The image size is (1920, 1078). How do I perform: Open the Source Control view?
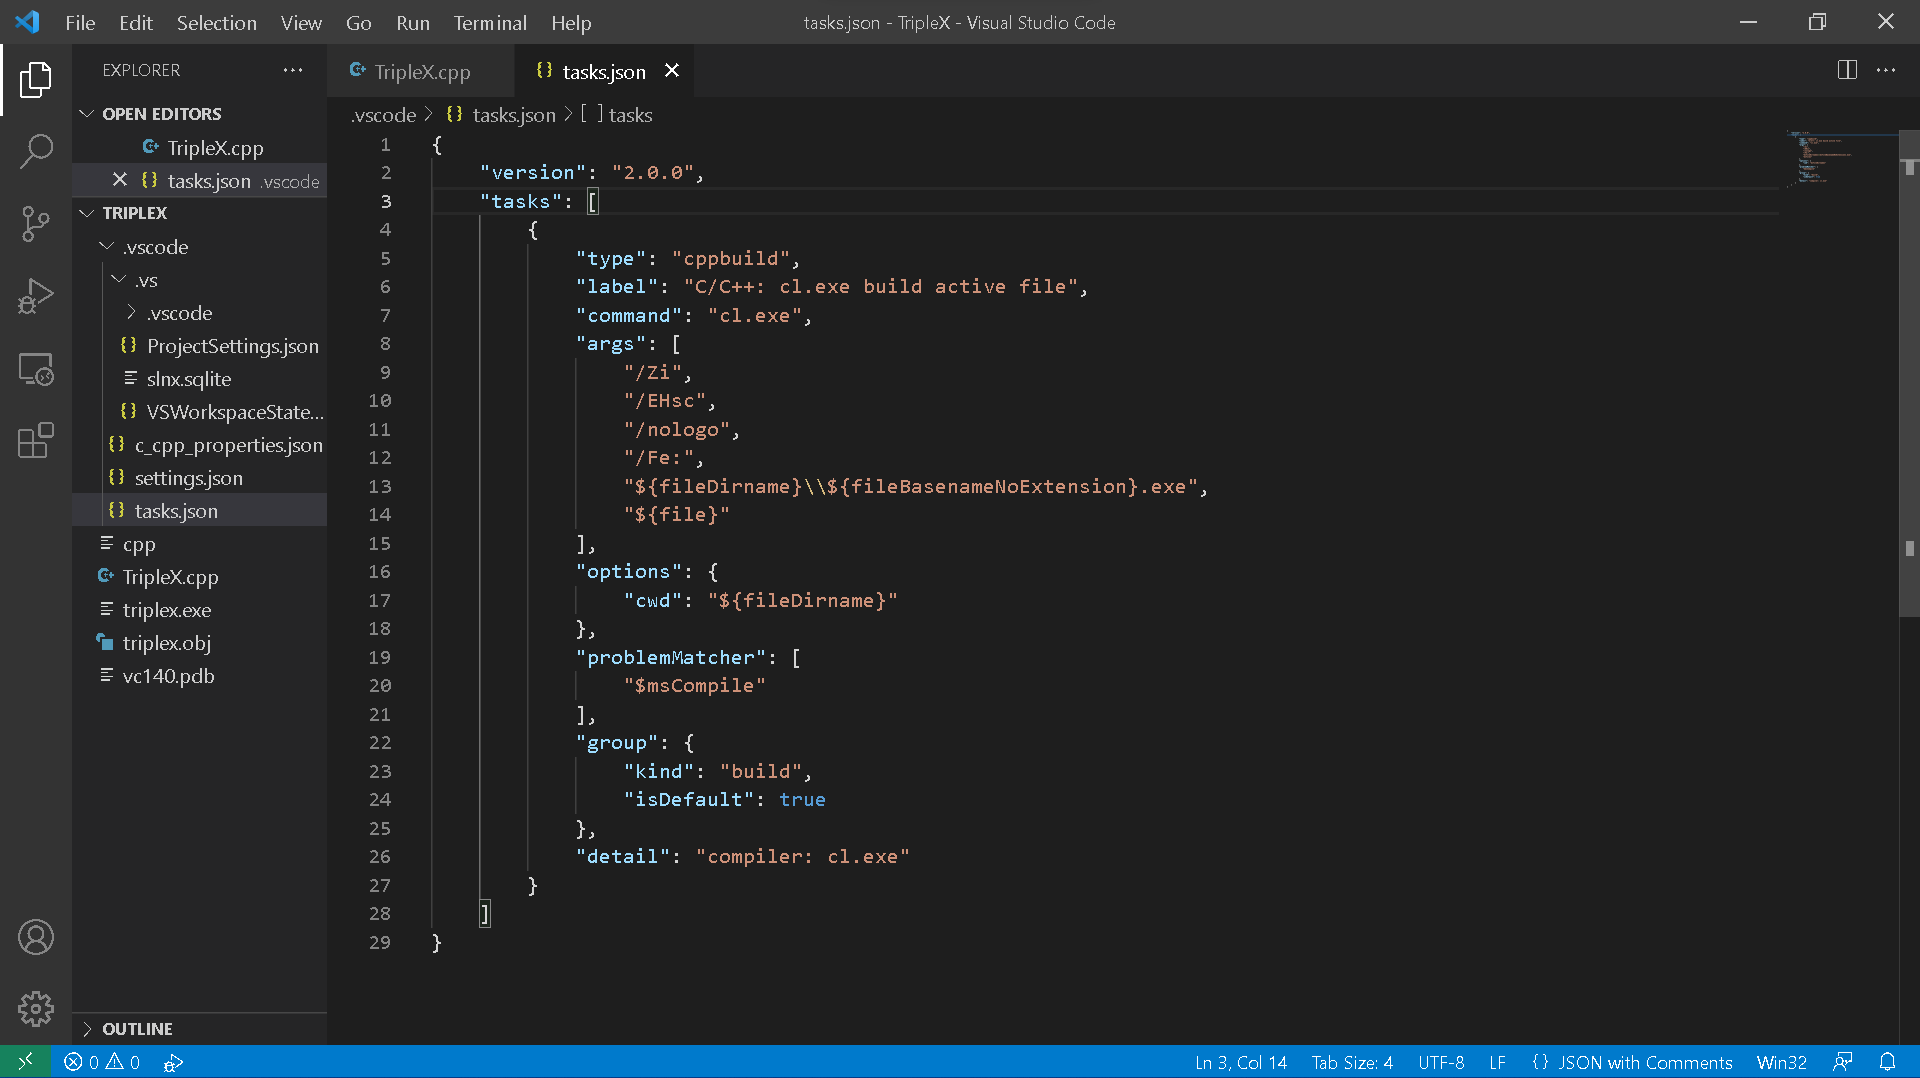click(x=36, y=224)
